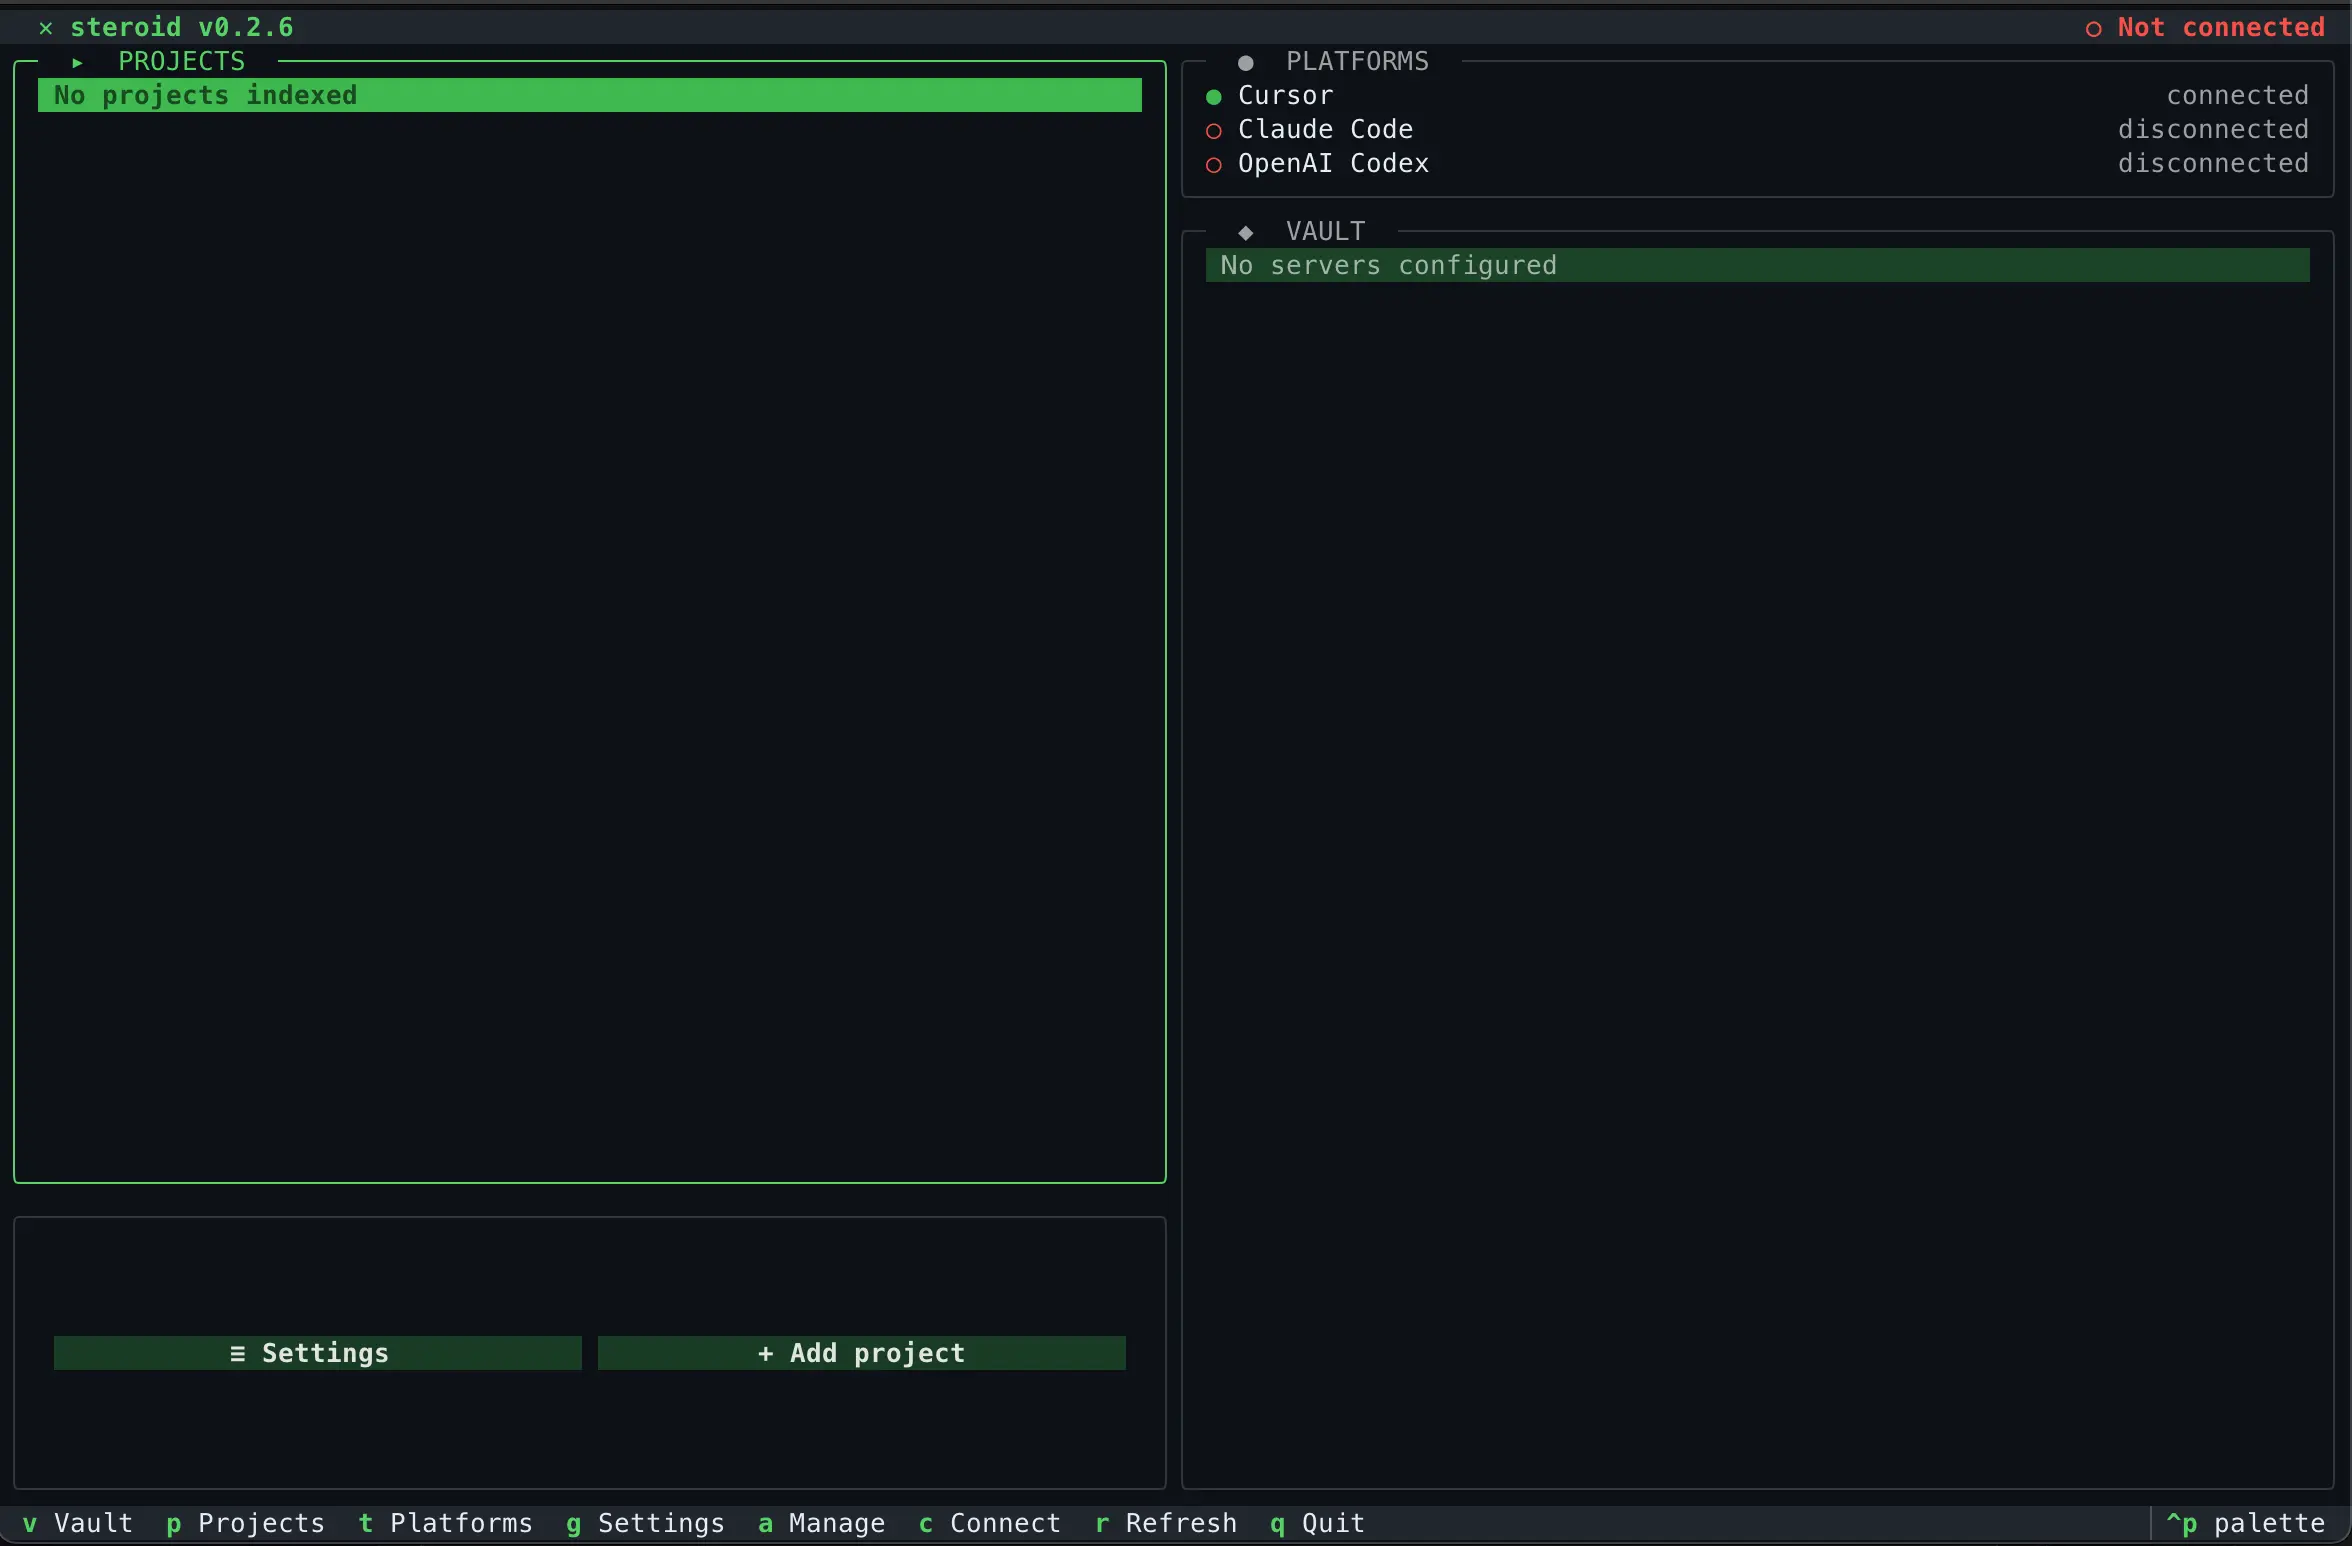Open Vault from the footer shortcut
Image resolution: width=2352 pixels, height=1546 pixels.
pyautogui.click(x=78, y=1523)
